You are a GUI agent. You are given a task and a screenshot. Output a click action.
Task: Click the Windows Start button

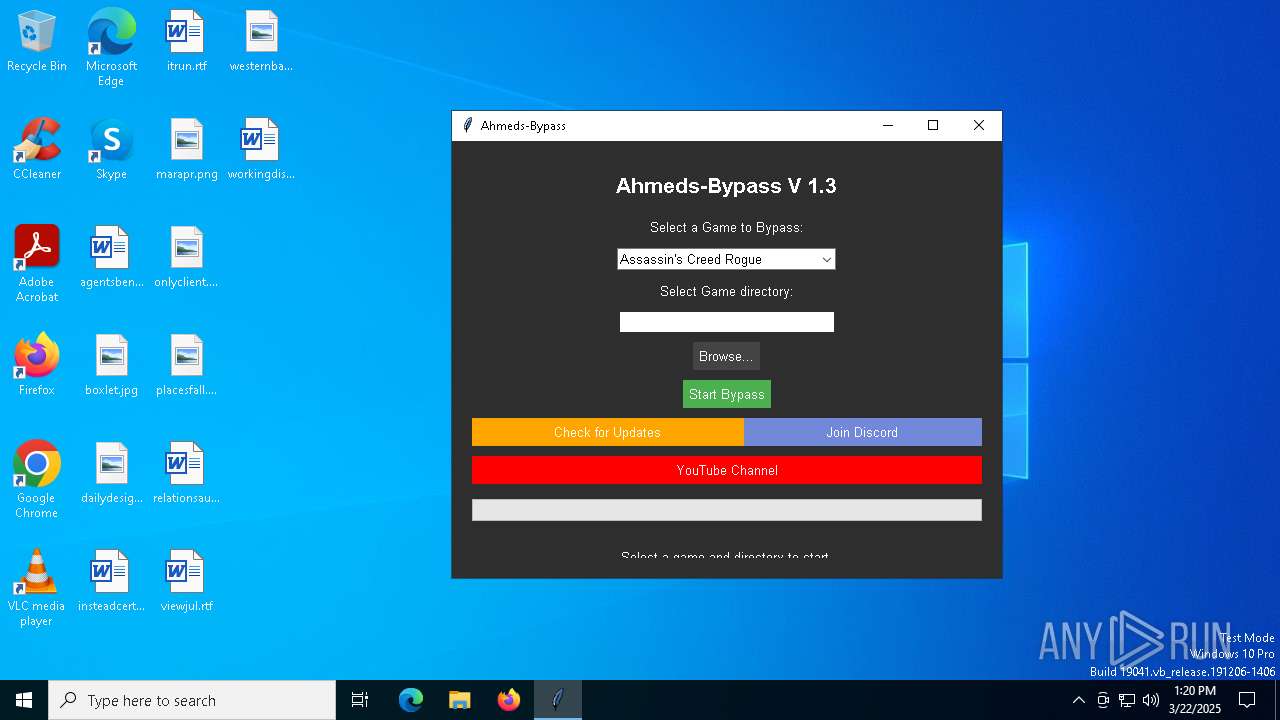tap(24, 700)
